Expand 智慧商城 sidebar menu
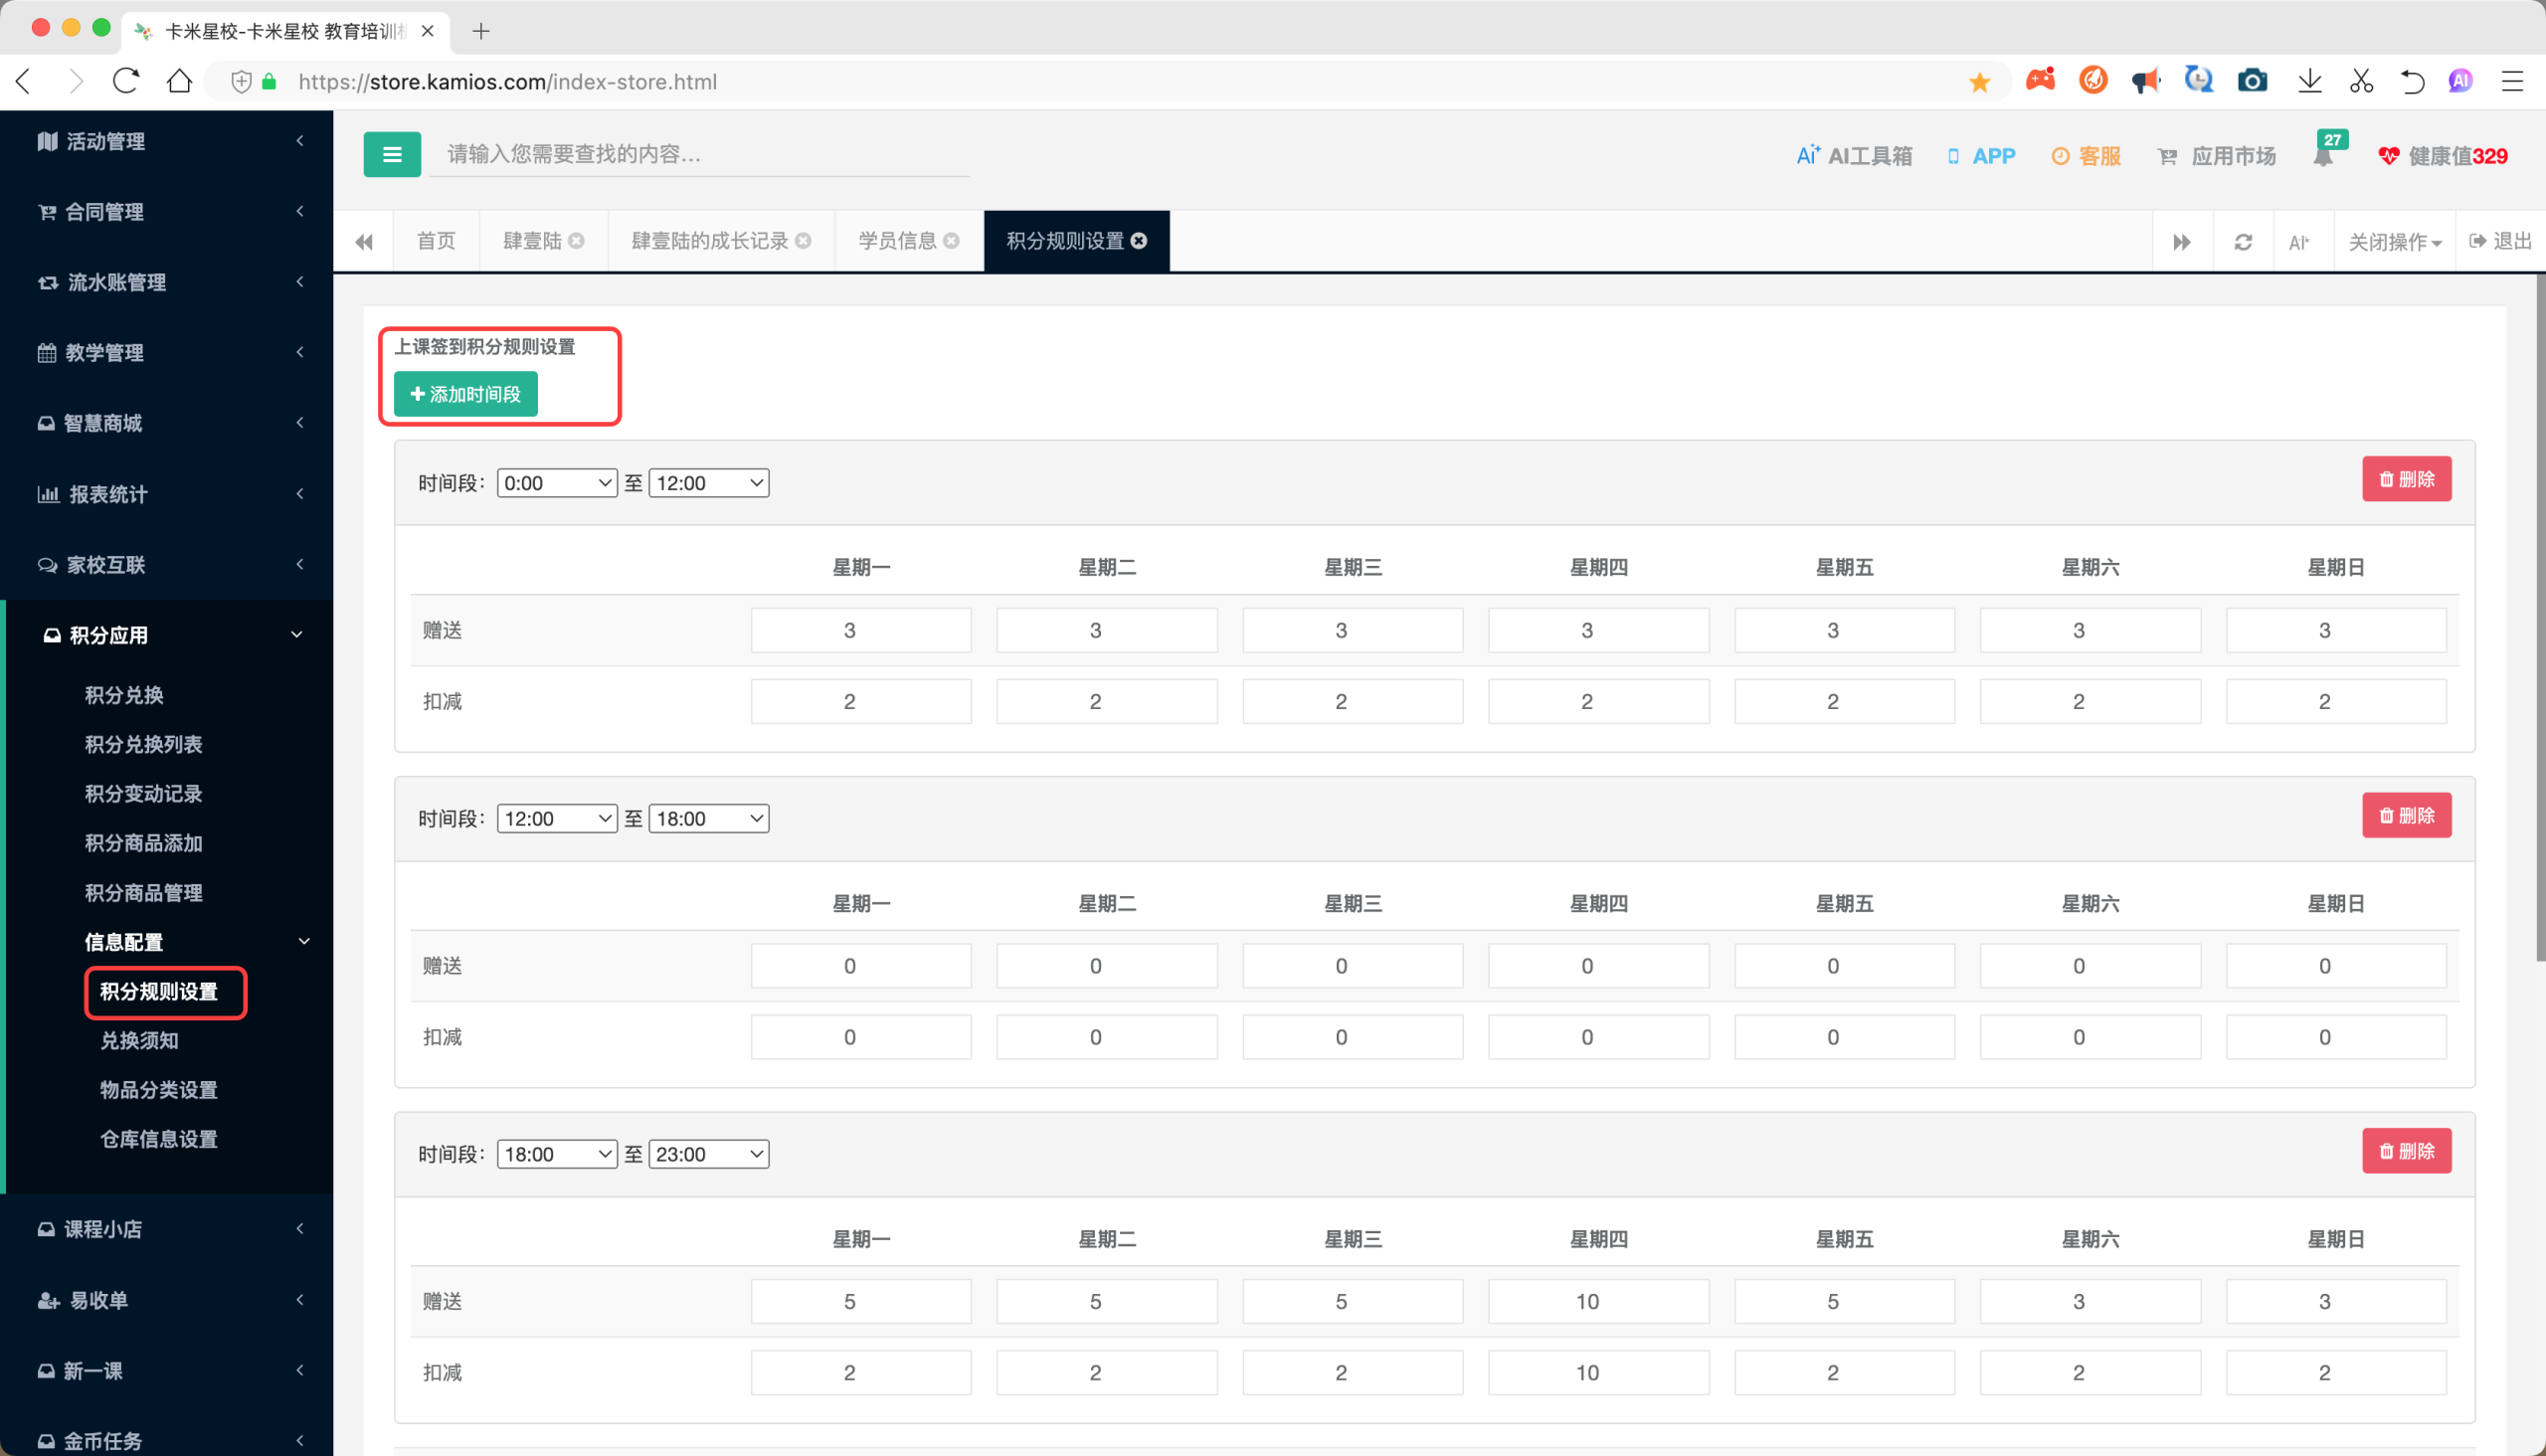The height and width of the screenshot is (1456, 2546). point(167,423)
